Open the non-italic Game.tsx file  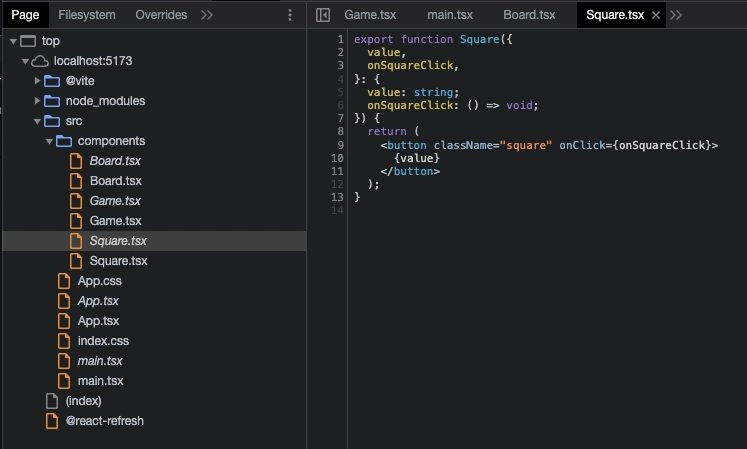(116, 221)
